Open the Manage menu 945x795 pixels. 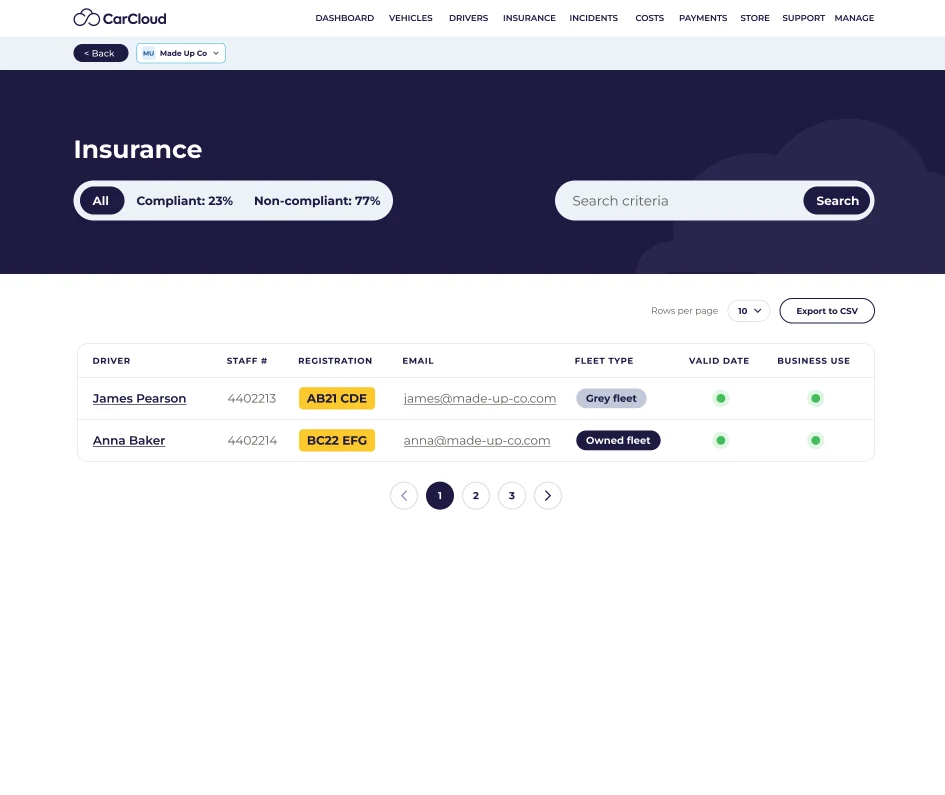coord(854,18)
